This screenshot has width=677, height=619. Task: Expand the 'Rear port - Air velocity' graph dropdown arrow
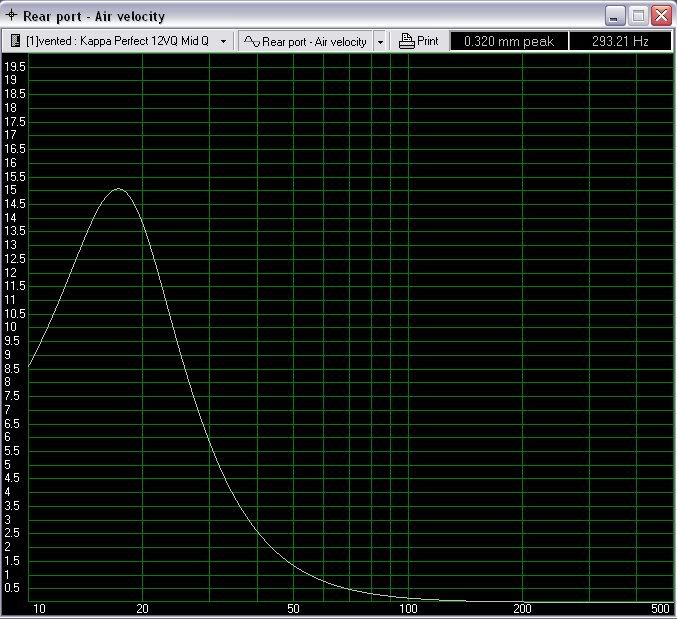pos(380,42)
